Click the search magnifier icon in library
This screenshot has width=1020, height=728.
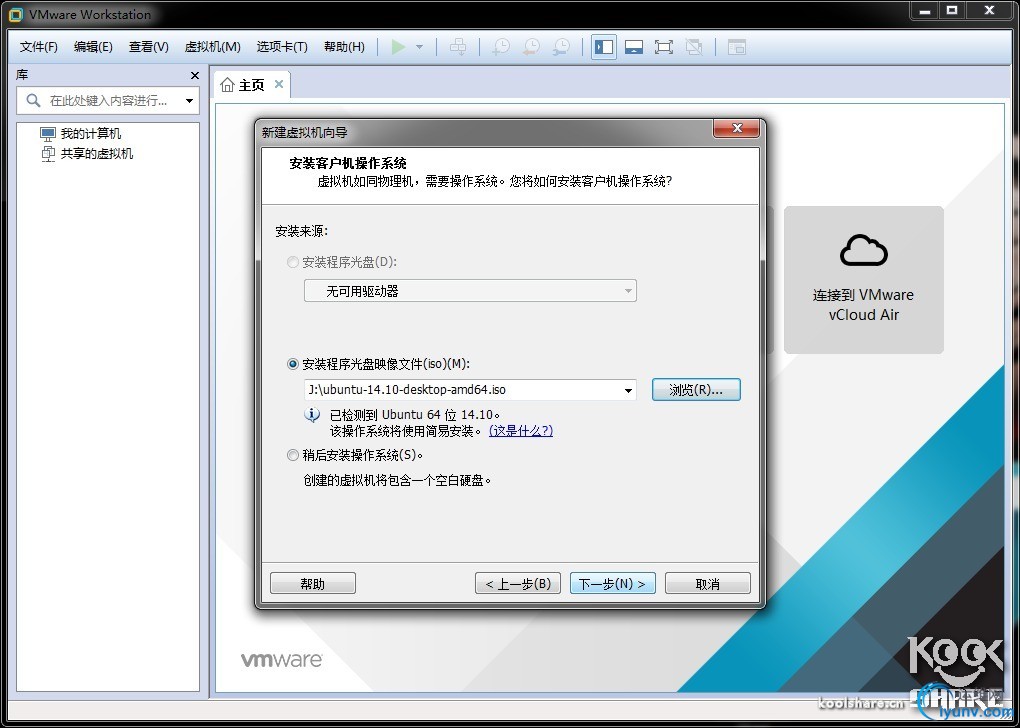33,101
